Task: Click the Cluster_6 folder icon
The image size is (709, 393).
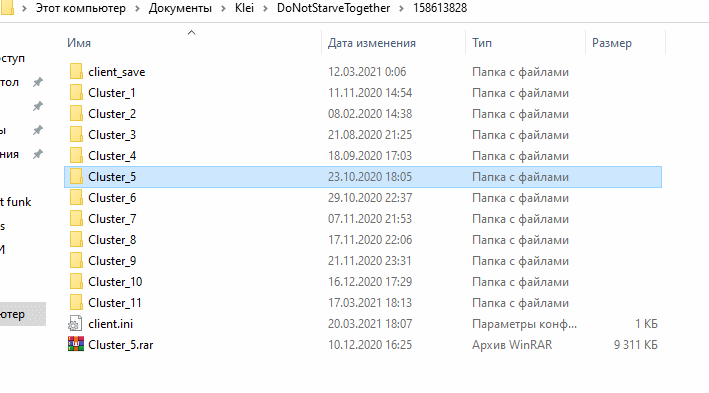Action: pyautogui.click(x=76, y=198)
